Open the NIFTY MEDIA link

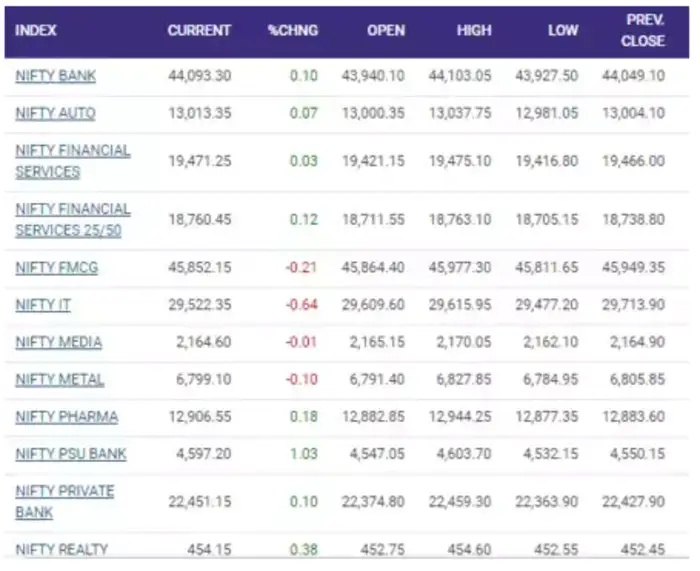58,342
